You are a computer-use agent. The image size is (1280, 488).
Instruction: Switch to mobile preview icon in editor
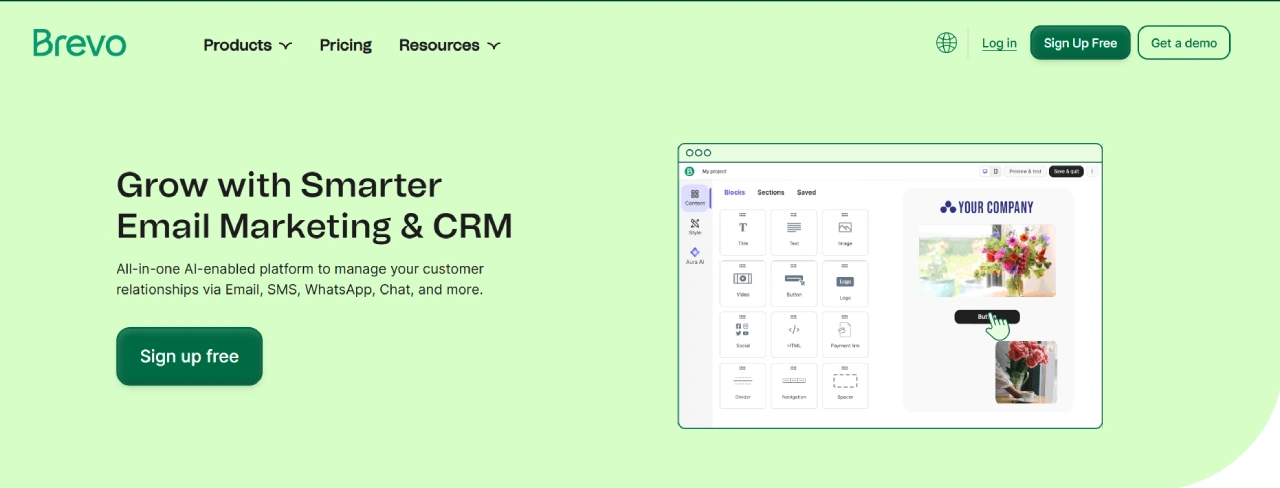(995, 171)
